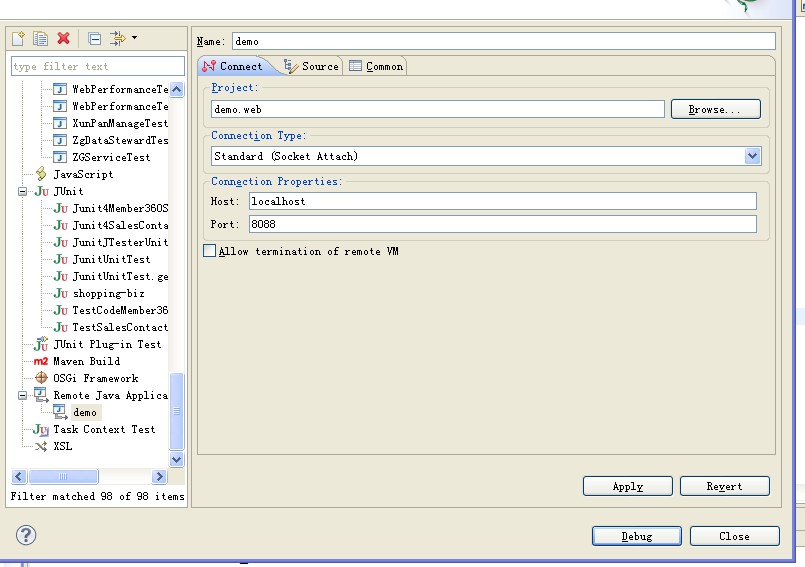
Task: Click the Apply button
Action: pyautogui.click(x=627, y=486)
